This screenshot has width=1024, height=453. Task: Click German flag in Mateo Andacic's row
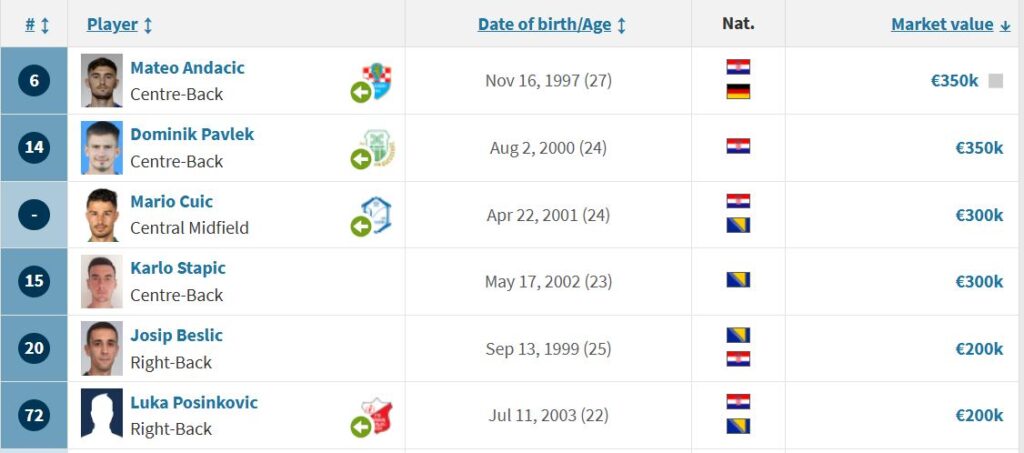point(738,92)
